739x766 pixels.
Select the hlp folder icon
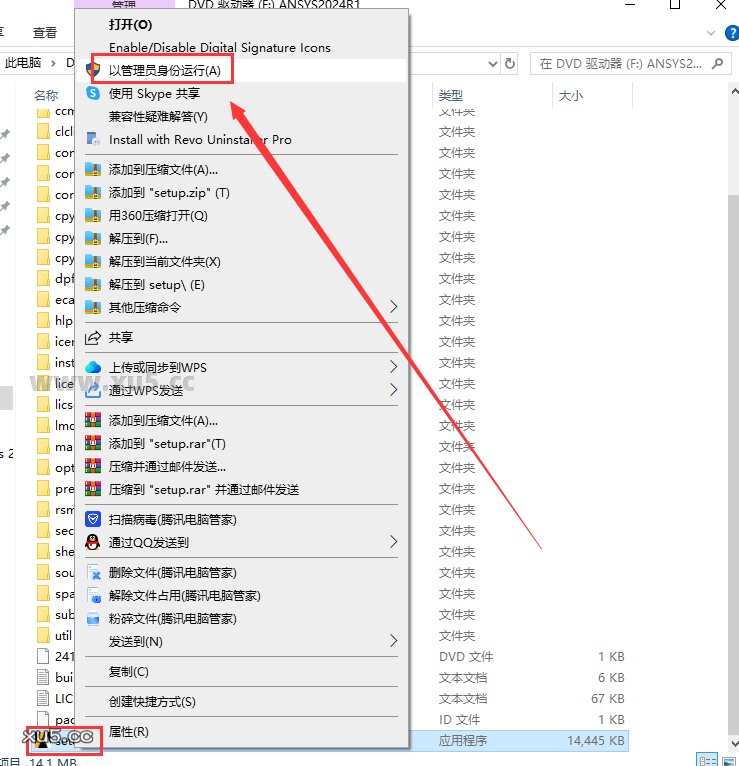(43, 320)
